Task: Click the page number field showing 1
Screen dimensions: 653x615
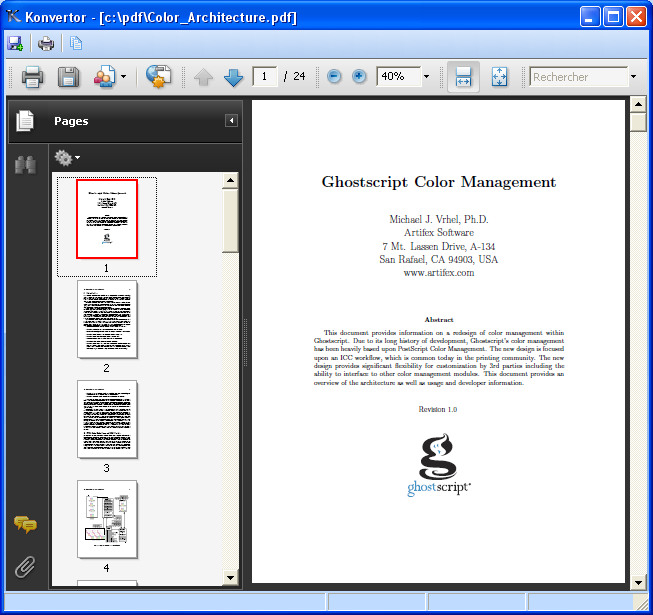Action: 264,77
